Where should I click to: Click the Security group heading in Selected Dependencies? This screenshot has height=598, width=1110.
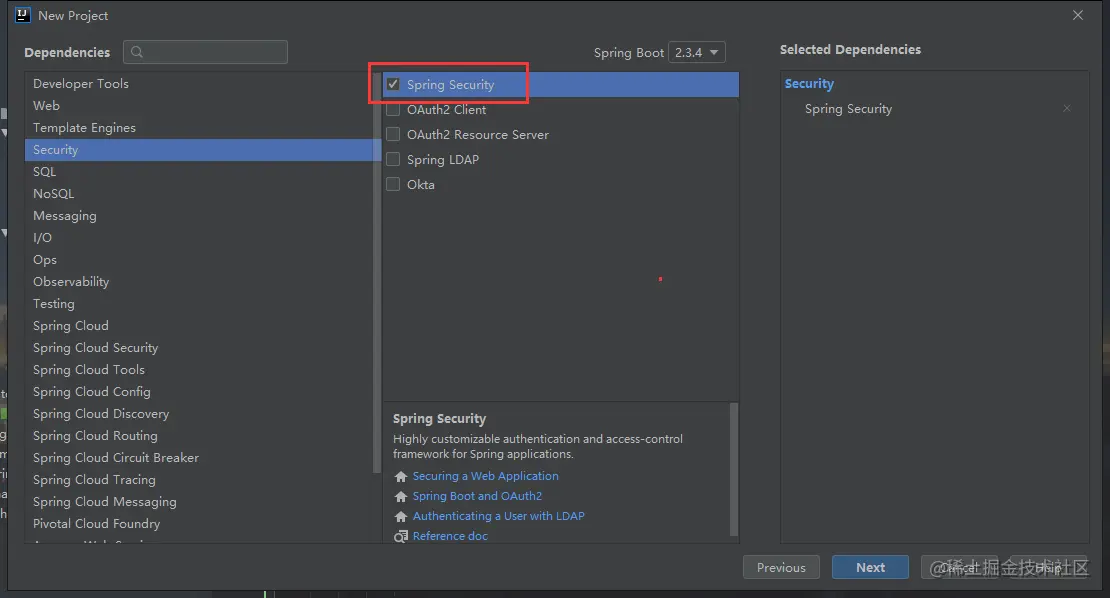(809, 84)
